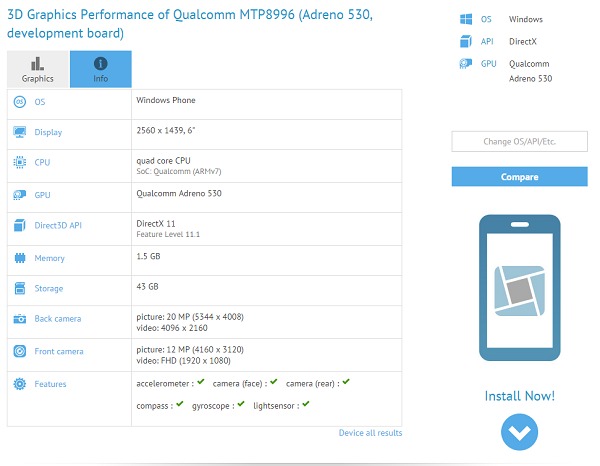Viewport: 600px width, 466px height.
Task: Click the Memory chip icon
Action: tap(20, 258)
